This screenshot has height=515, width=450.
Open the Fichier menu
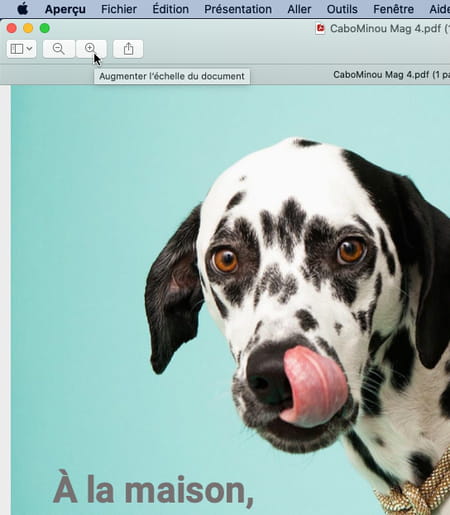[x=119, y=9]
